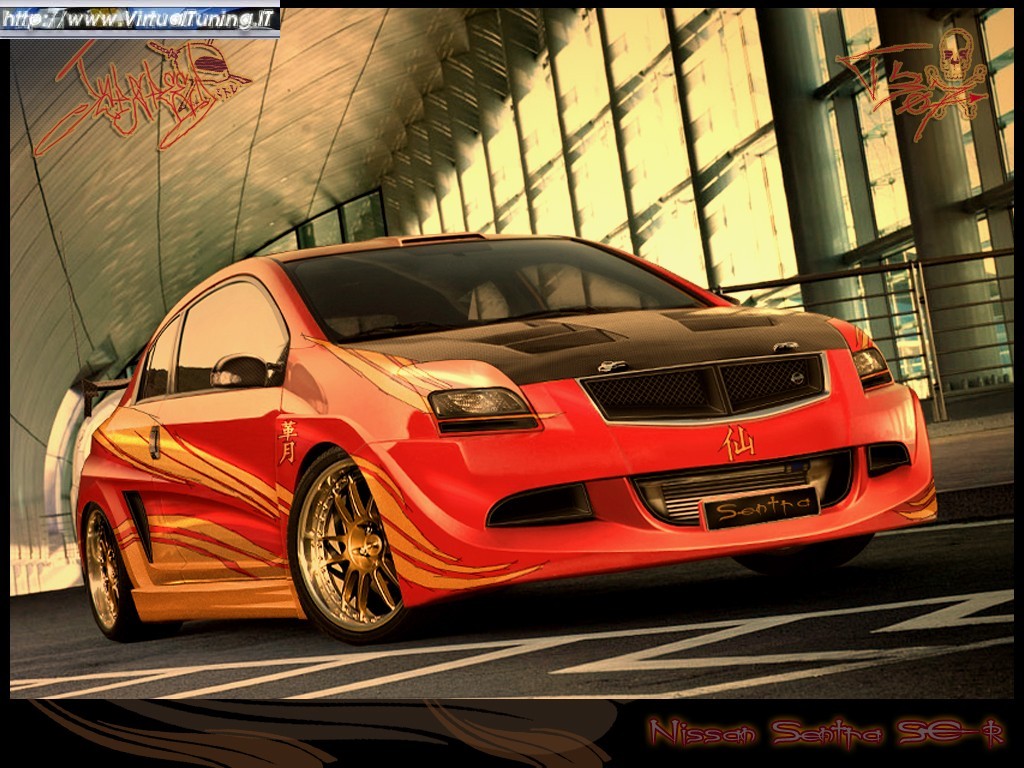The height and width of the screenshot is (768, 1024).
Task: Click the "華月" kanji on the front fender
Action: [288, 442]
